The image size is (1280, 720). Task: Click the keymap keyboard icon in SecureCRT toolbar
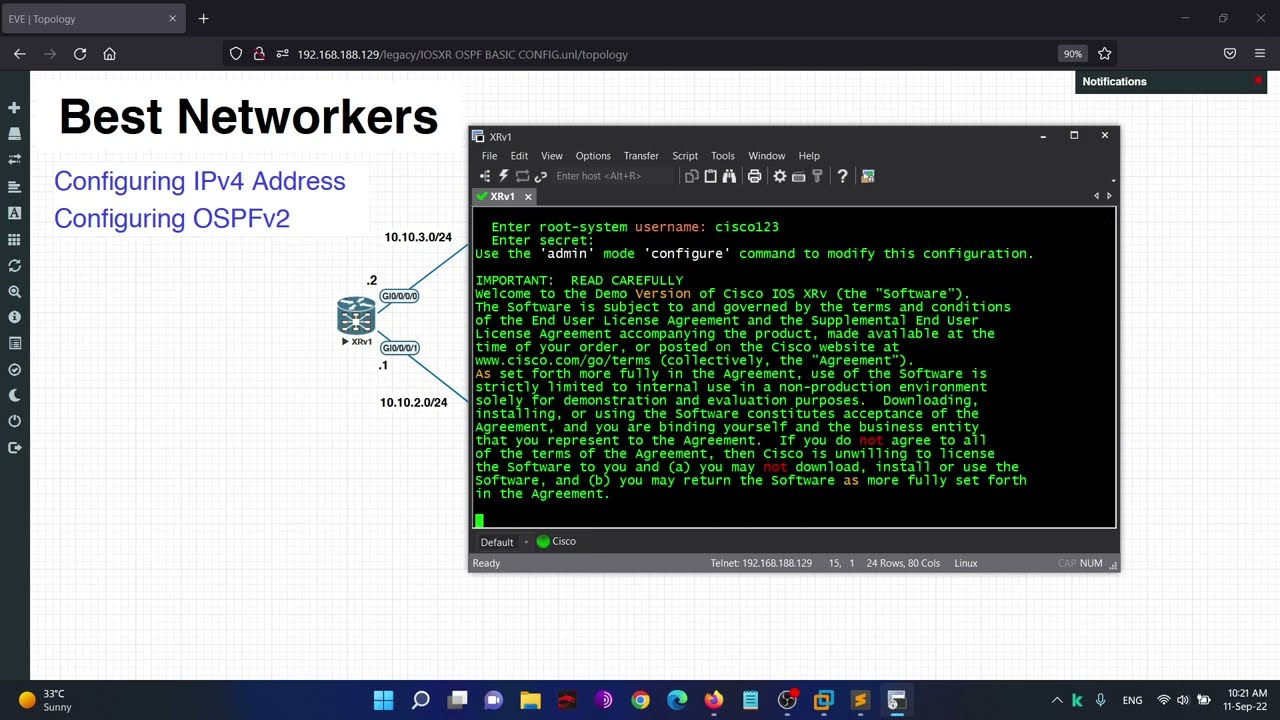[798, 176]
